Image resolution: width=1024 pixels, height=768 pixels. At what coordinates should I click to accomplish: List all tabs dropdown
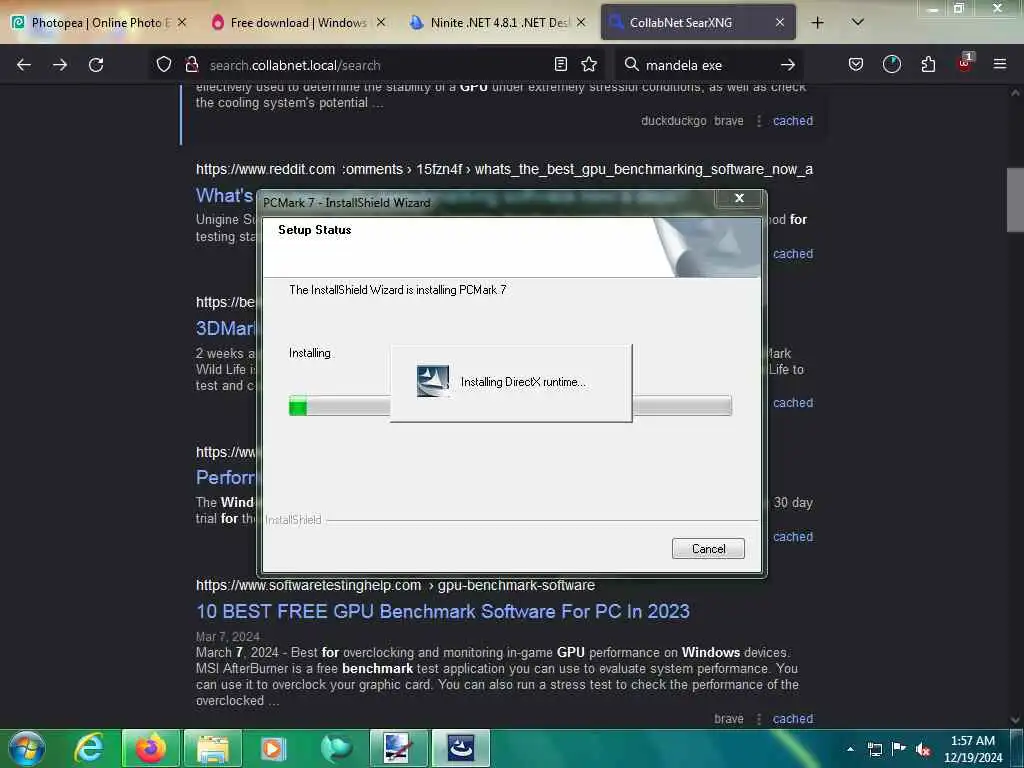coord(858,22)
